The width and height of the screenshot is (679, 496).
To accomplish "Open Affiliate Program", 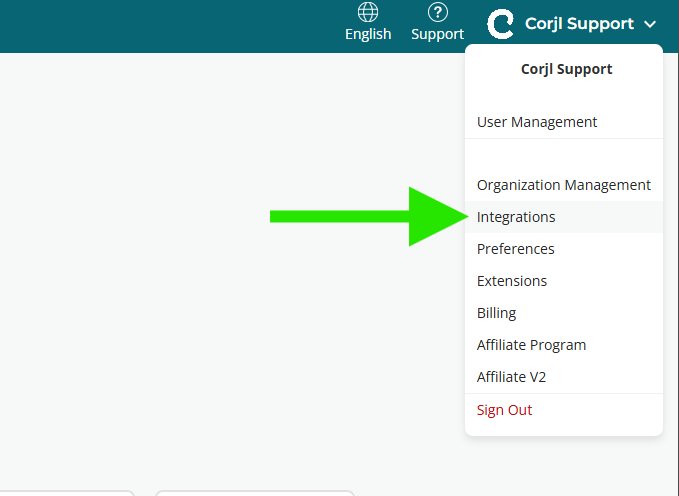I will tap(564, 345).
